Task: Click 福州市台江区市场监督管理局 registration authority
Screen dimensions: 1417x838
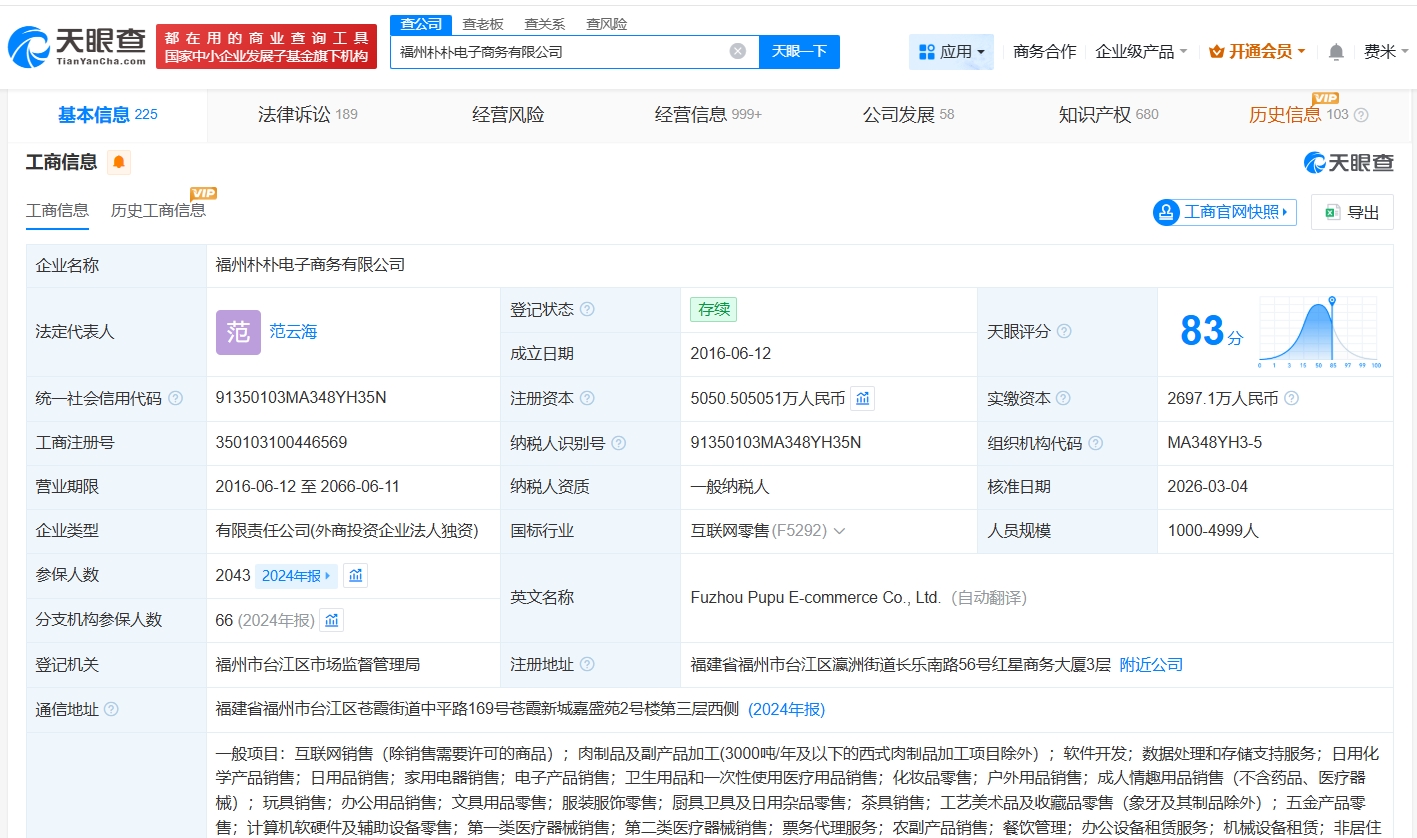Action: tap(318, 664)
